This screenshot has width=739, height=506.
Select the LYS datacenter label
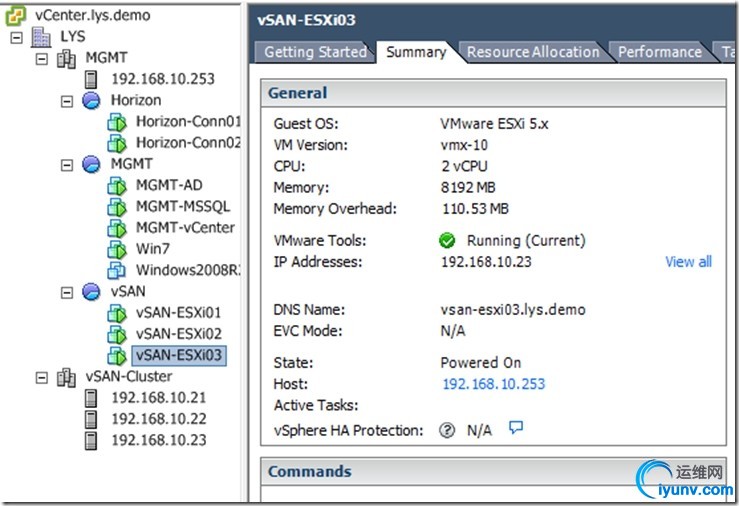73,37
